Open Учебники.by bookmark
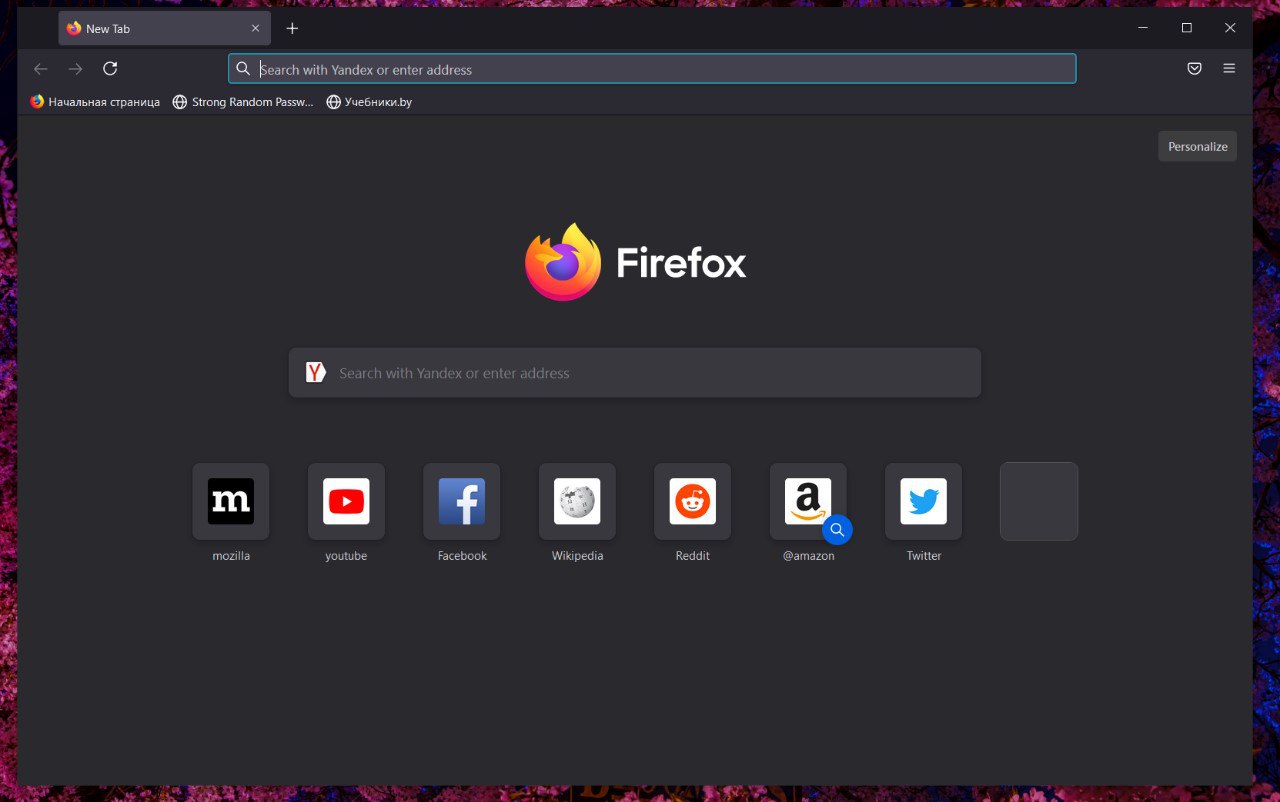 (x=369, y=102)
